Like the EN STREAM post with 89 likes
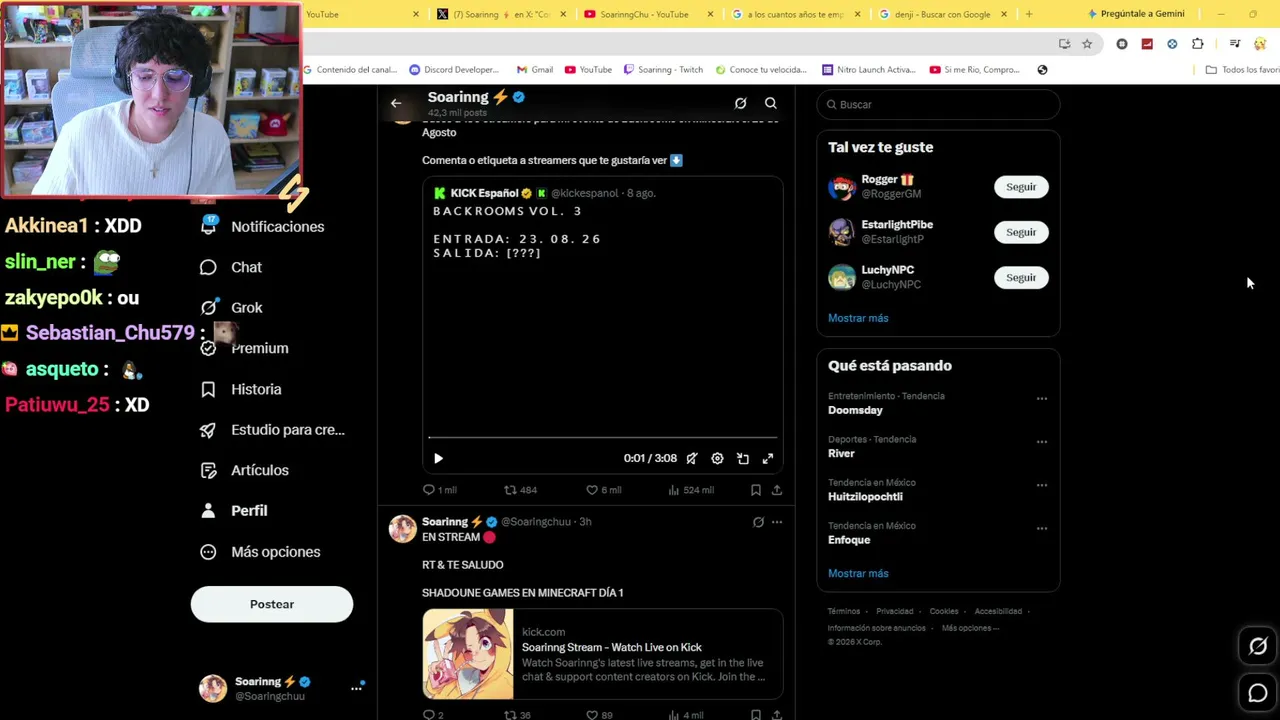Image resolution: width=1280 pixels, height=720 pixels. click(x=599, y=715)
